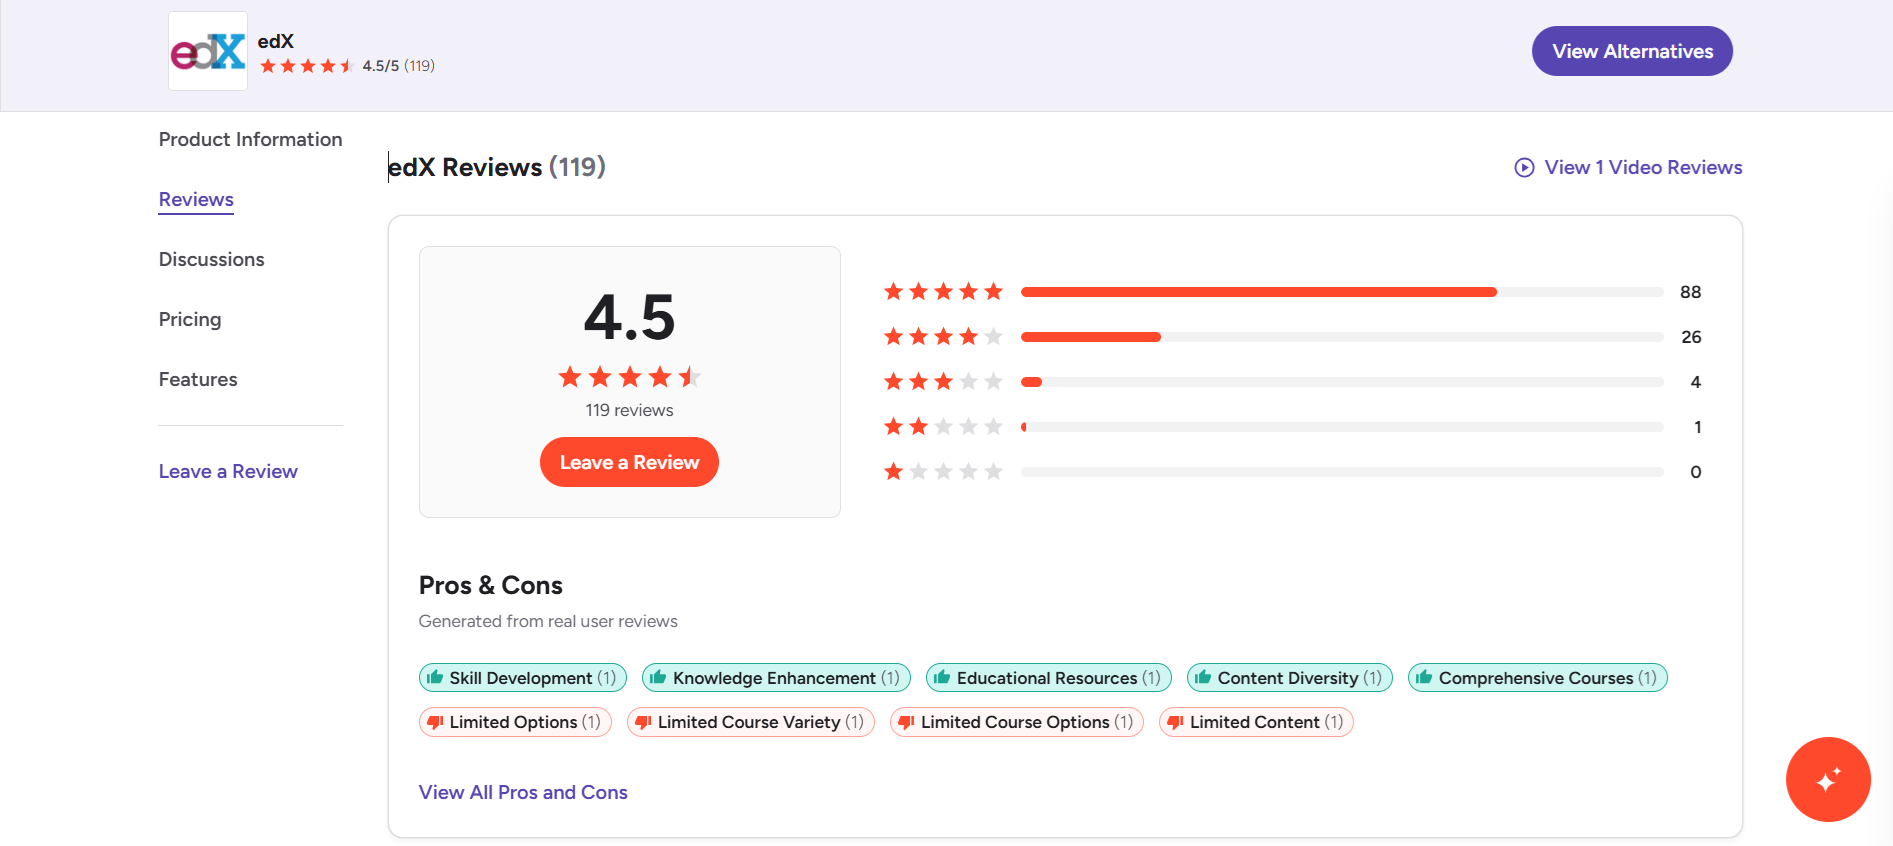1893x846 pixels.
Task: Select the Knowledge Enhancement pro tag
Action: [x=776, y=678]
